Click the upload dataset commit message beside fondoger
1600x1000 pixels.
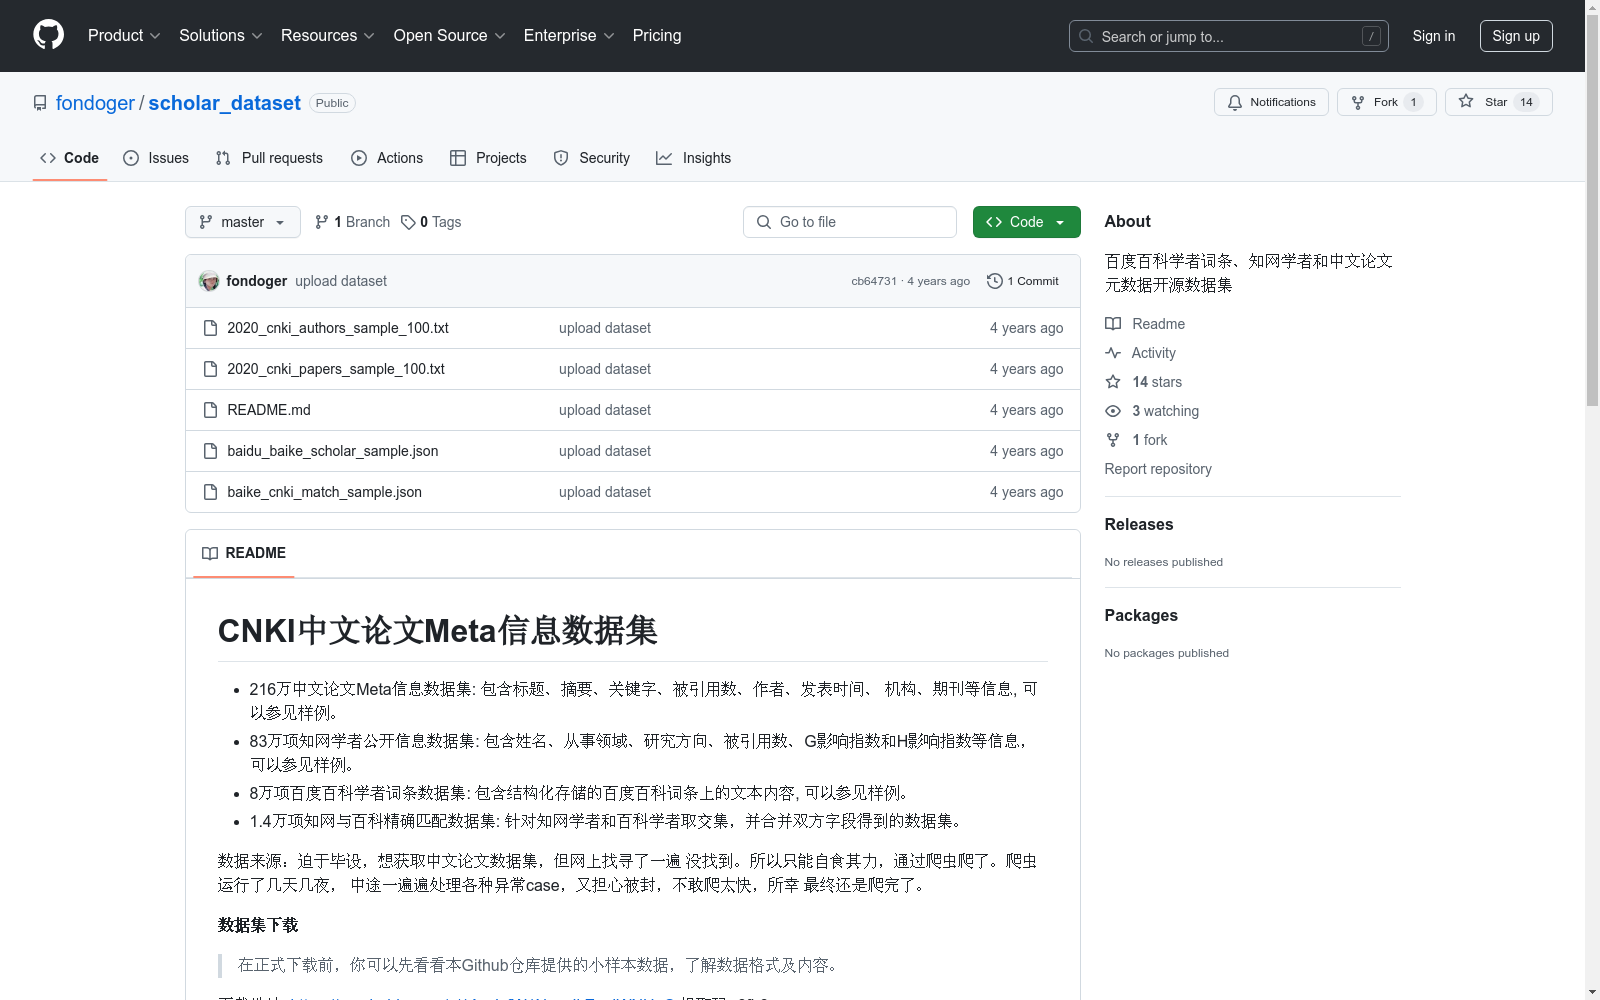coord(341,281)
